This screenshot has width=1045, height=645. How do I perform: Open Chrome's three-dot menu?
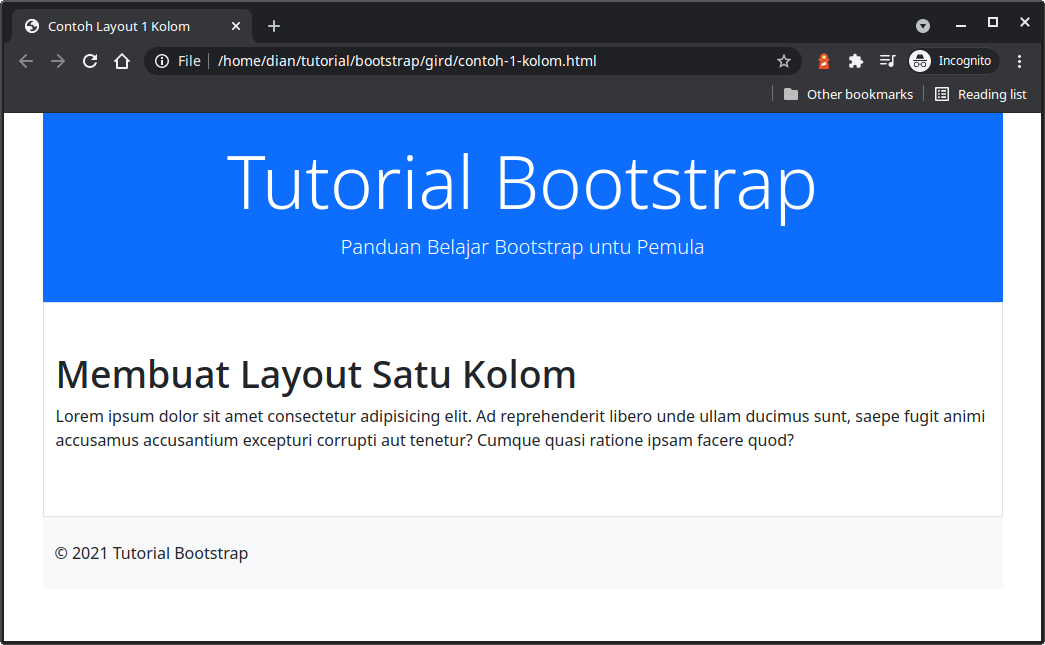pos(1019,61)
